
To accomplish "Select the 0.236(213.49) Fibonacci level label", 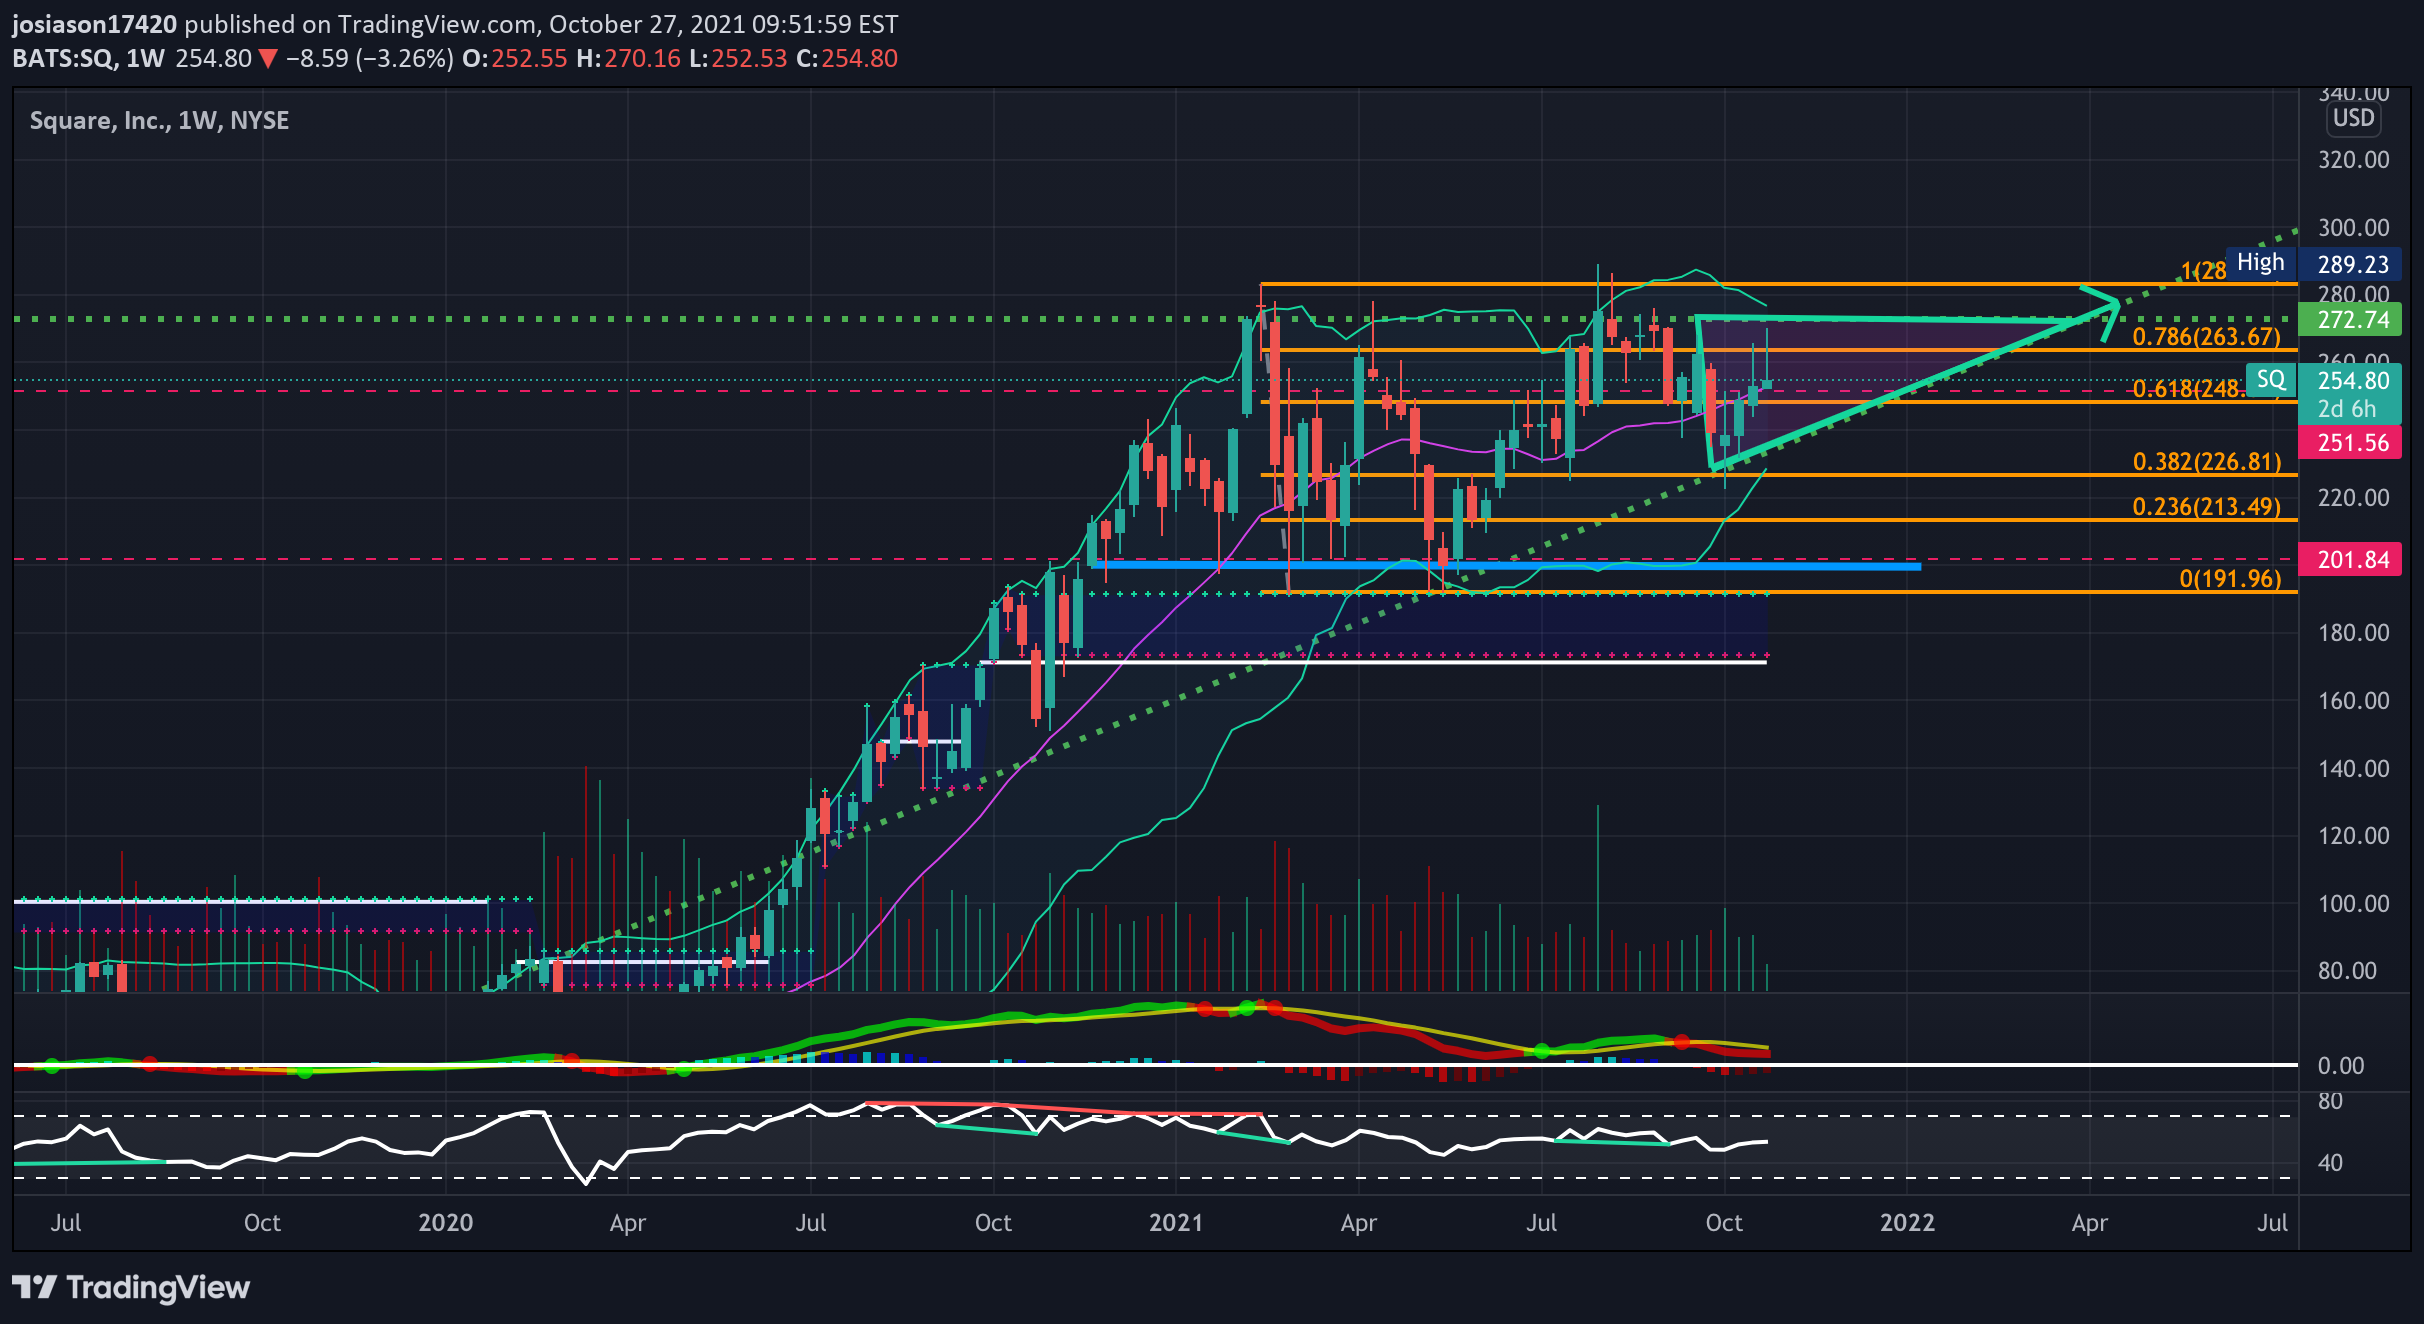I will coord(2207,507).
